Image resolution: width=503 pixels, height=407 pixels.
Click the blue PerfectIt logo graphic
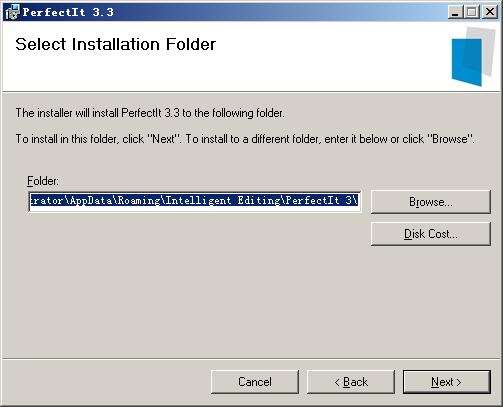tap(467, 62)
